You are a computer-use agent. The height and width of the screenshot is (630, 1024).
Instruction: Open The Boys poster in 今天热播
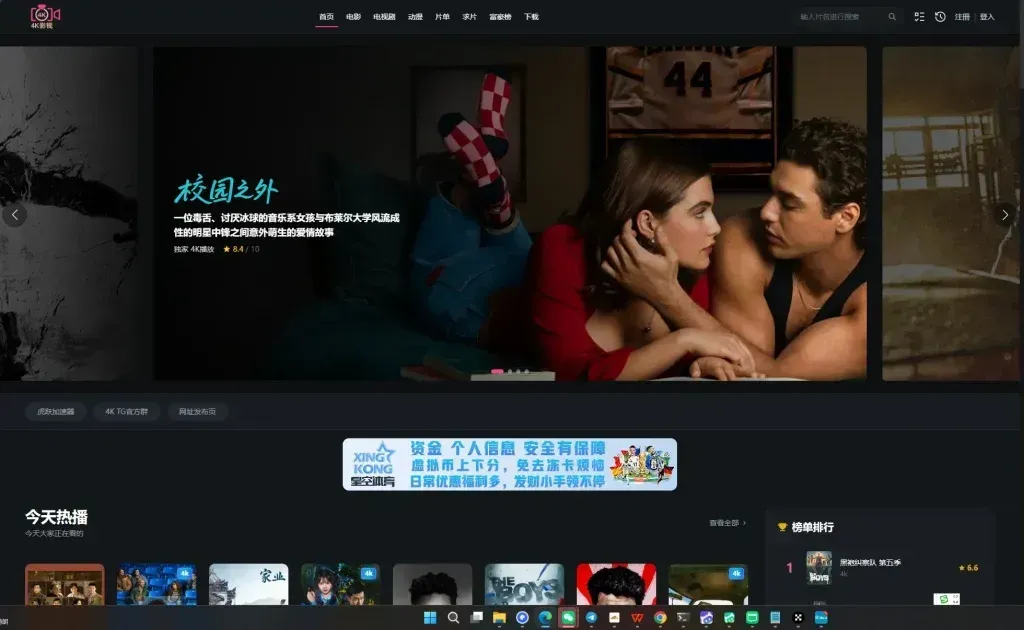[x=524, y=584]
